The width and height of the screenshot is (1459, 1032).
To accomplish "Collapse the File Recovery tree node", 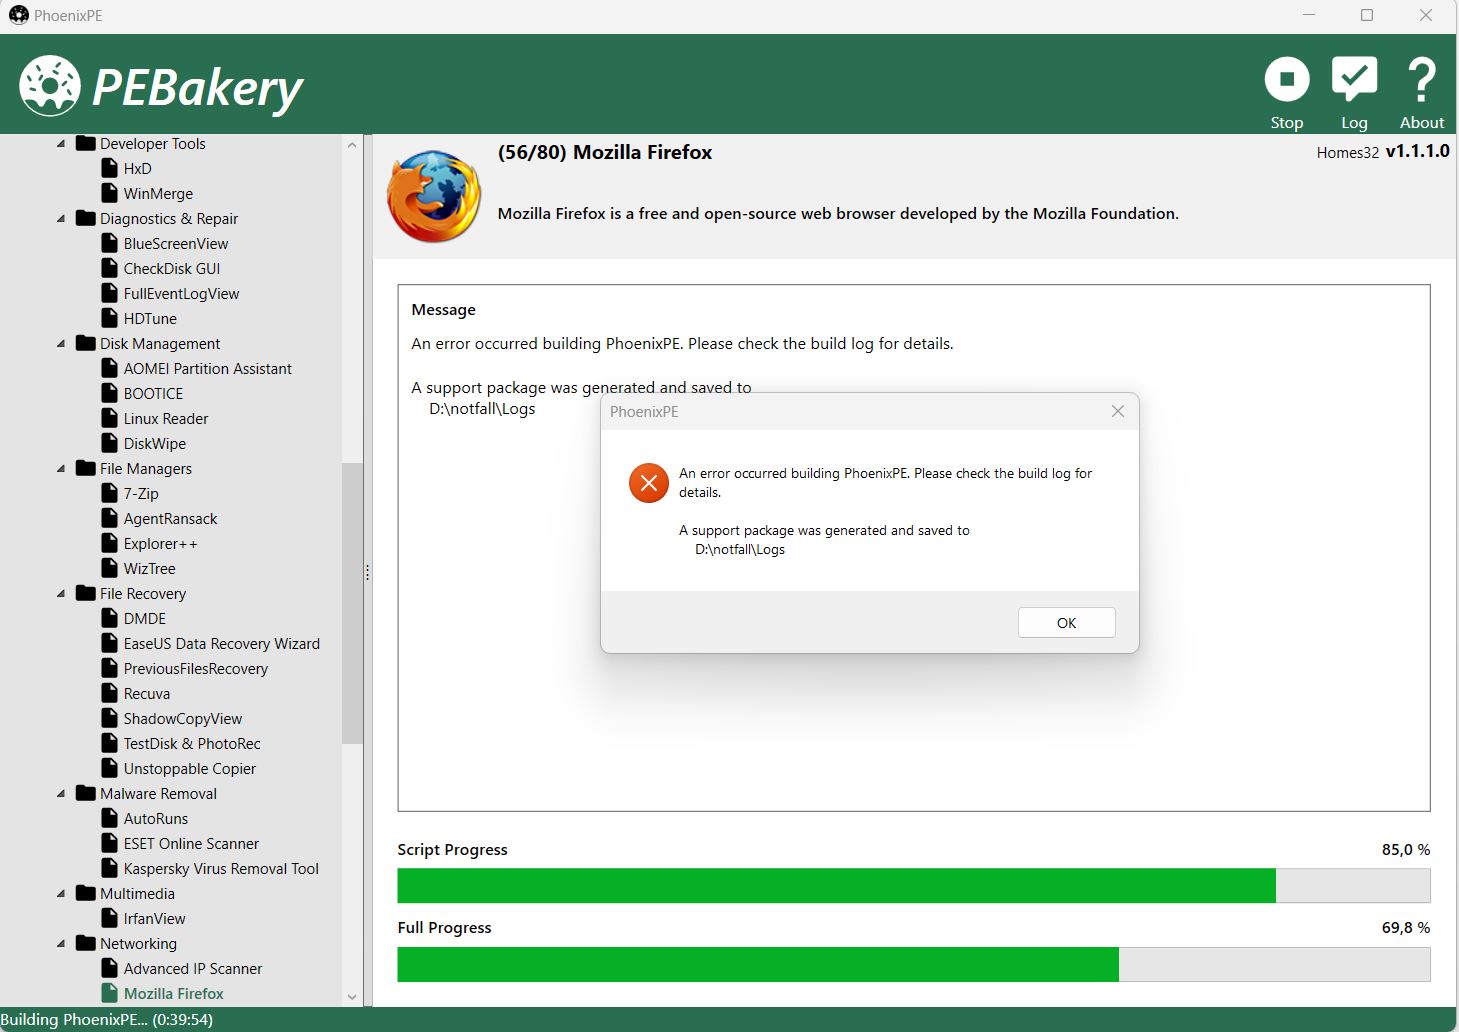I will [61, 594].
